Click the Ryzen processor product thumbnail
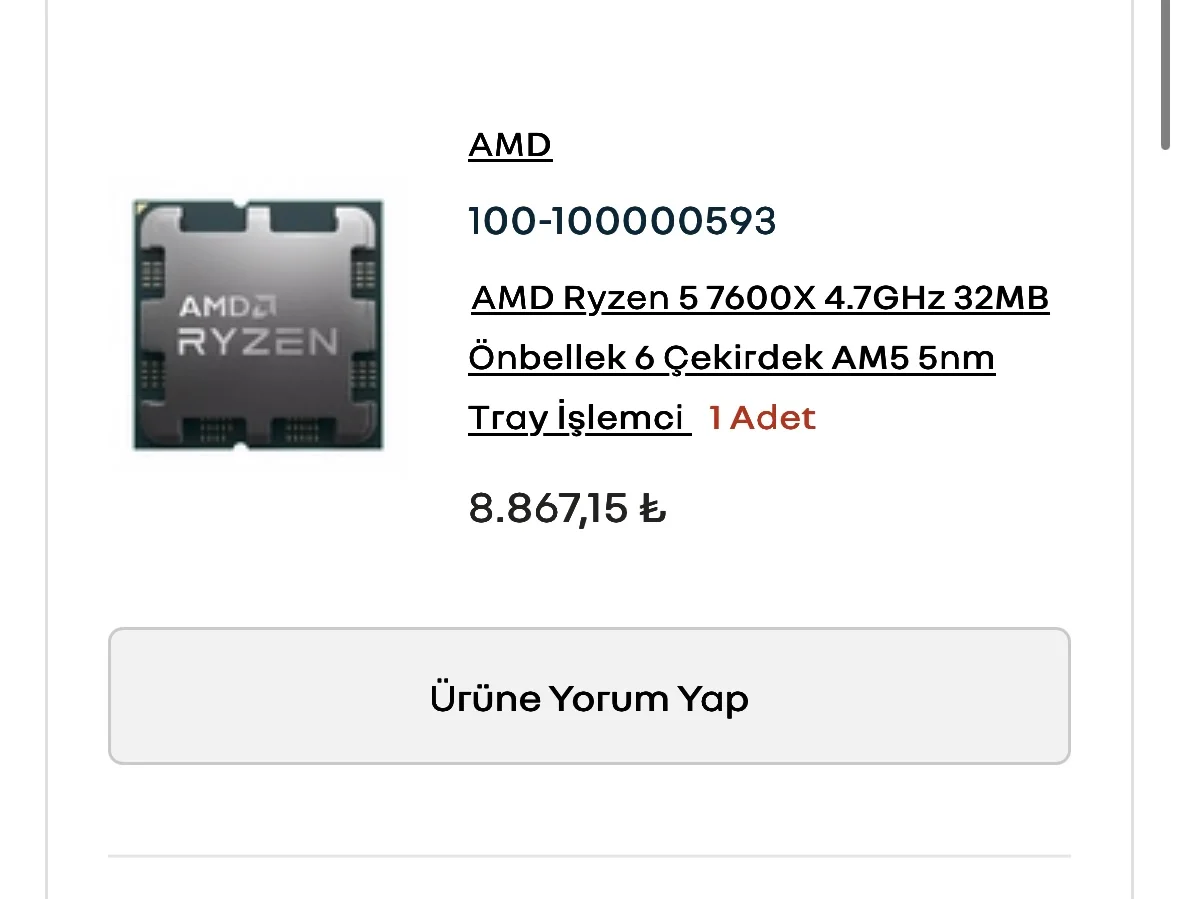Image resolution: width=1179 pixels, height=899 pixels. point(258,325)
